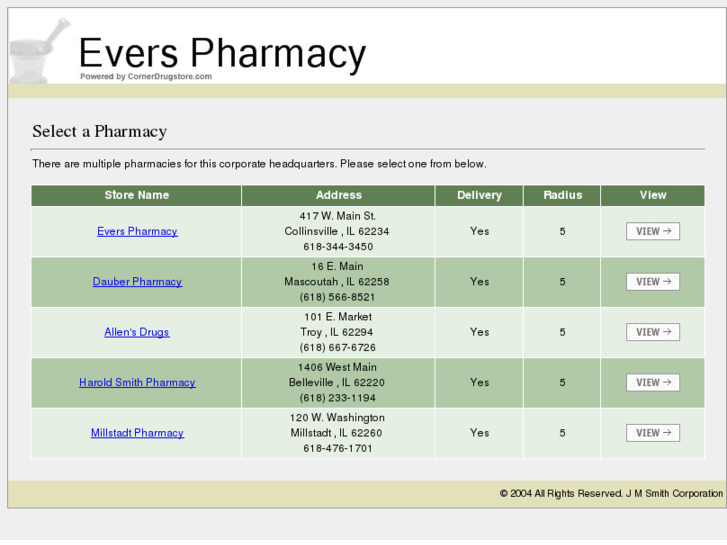727x545 pixels.
Task: Click the multiple pharmacies instruction sentence
Action: tap(259, 164)
